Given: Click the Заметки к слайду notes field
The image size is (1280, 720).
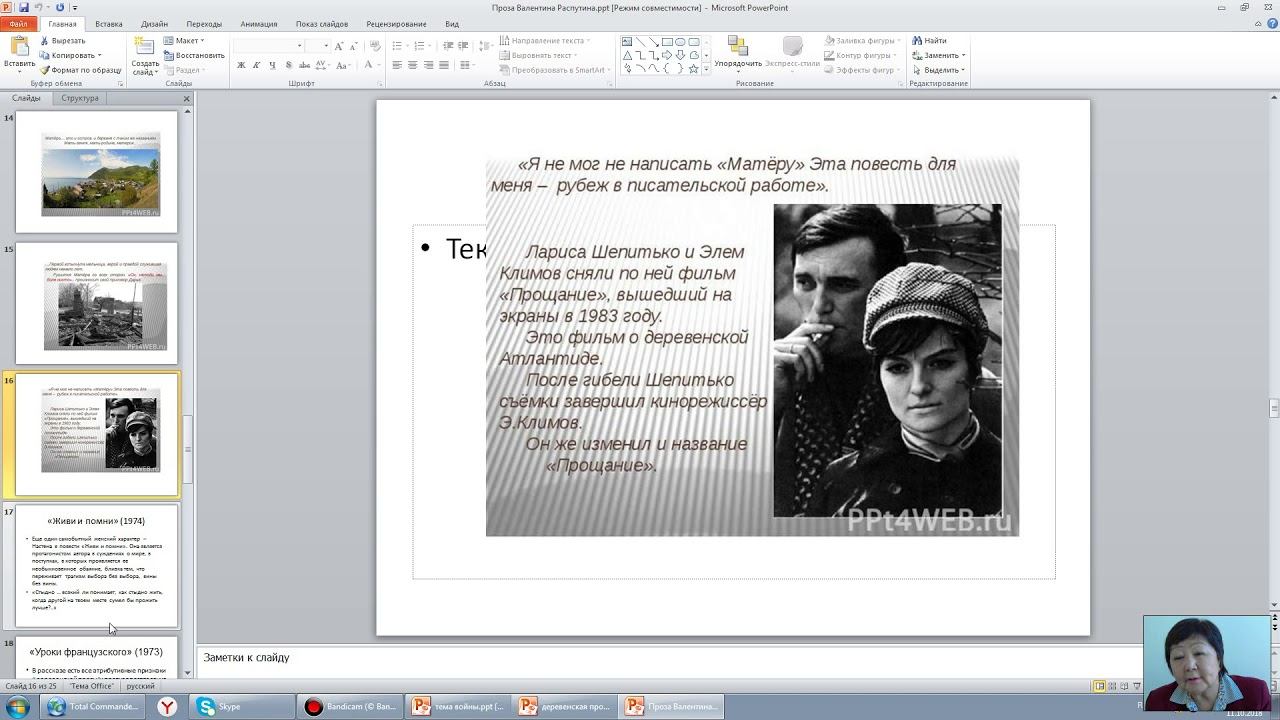Looking at the screenshot, I should (670, 658).
